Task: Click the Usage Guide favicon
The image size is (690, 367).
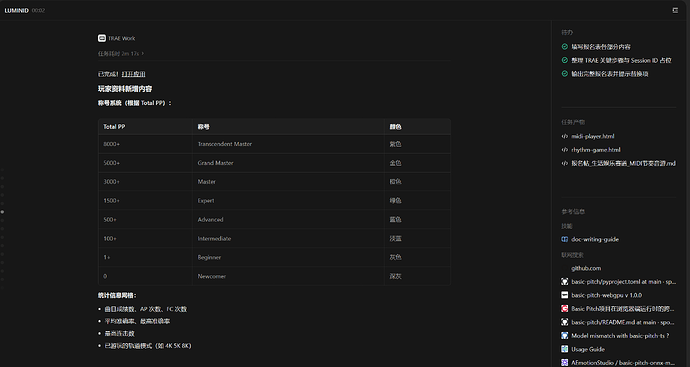Action: [x=565, y=349]
